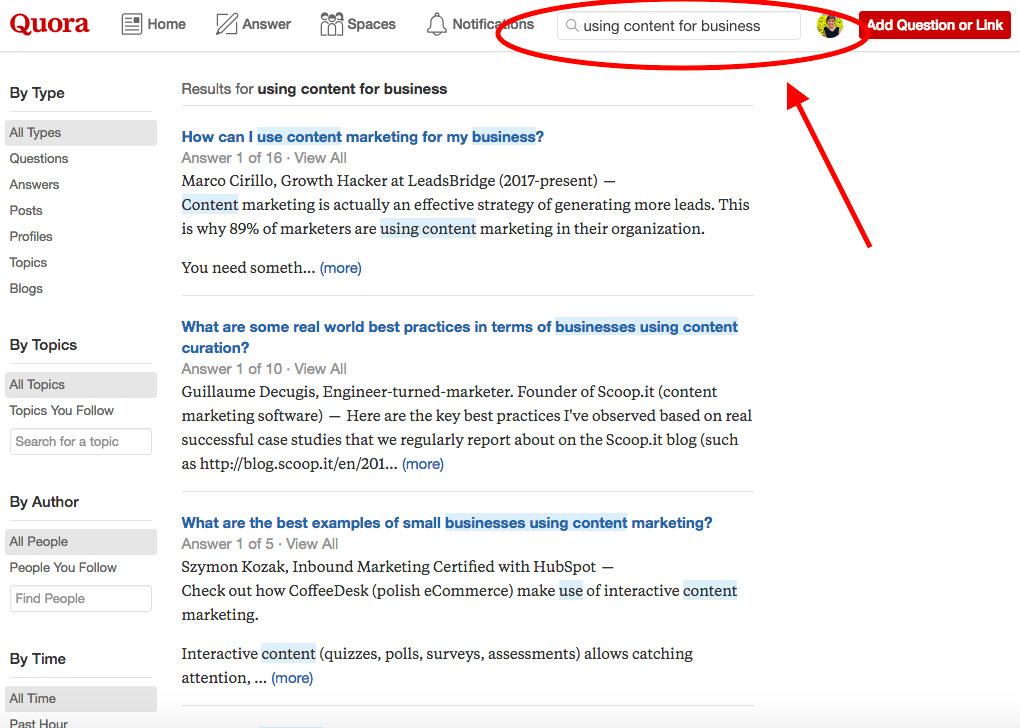The height and width of the screenshot is (728, 1020).
Task: Click View All for Answer 1 of 10
Action: coord(320,369)
